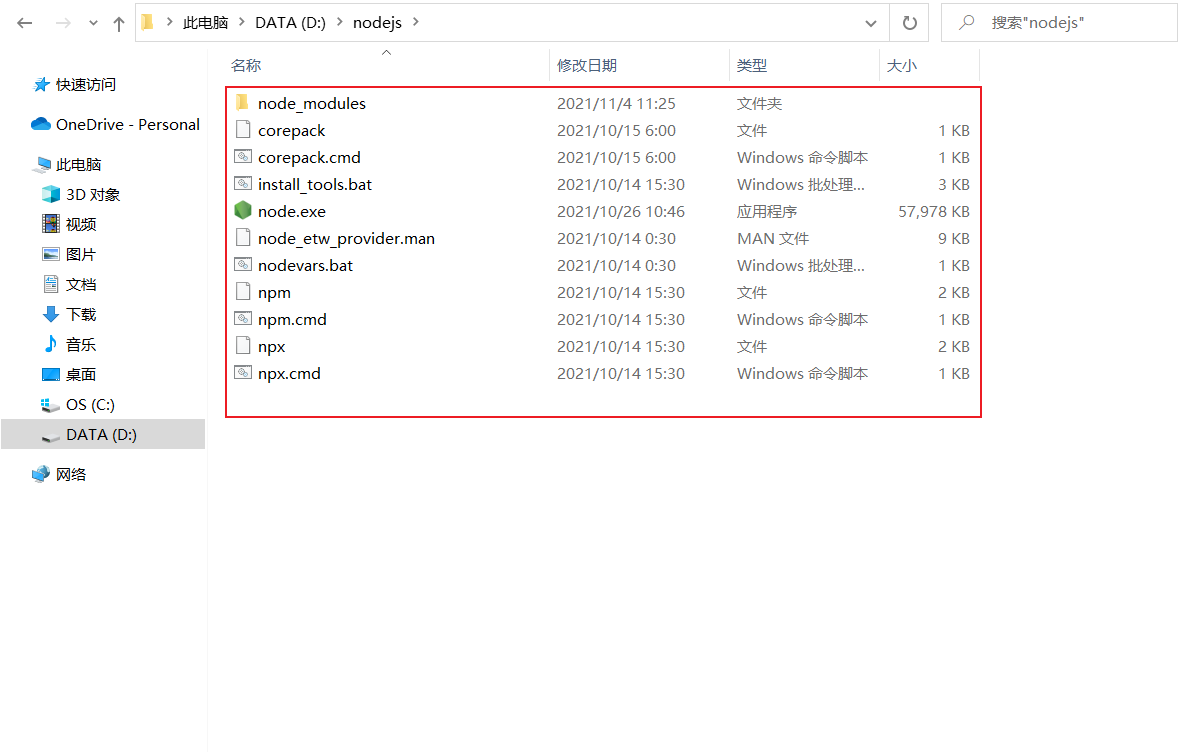Click the 视频 film icon

[51, 223]
